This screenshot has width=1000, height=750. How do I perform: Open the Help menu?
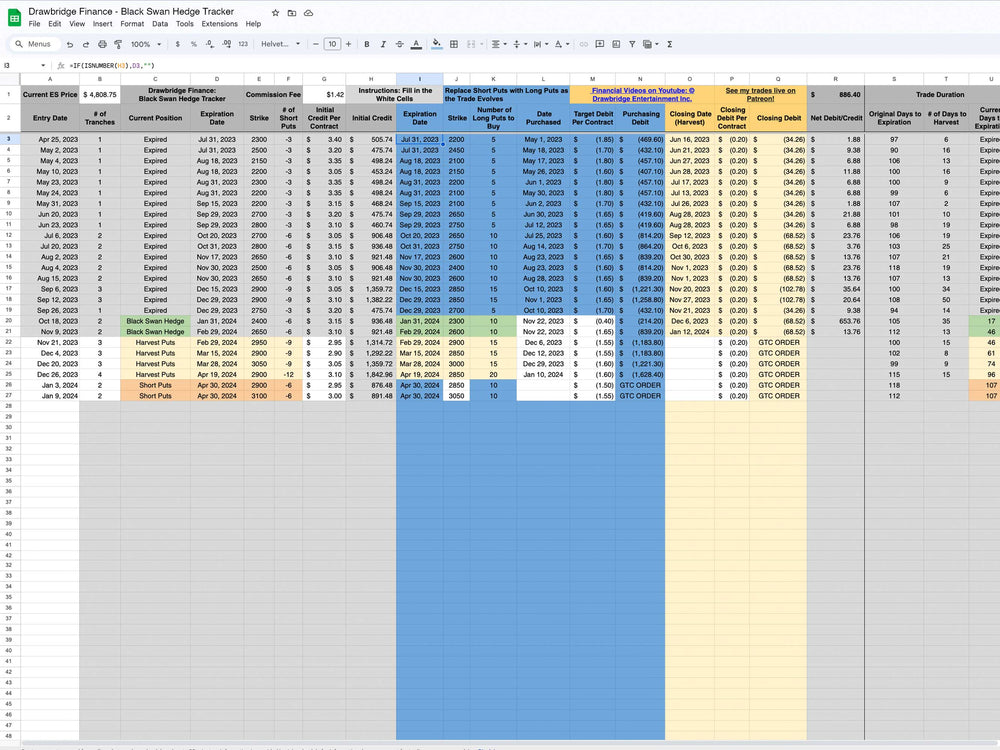click(x=253, y=24)
